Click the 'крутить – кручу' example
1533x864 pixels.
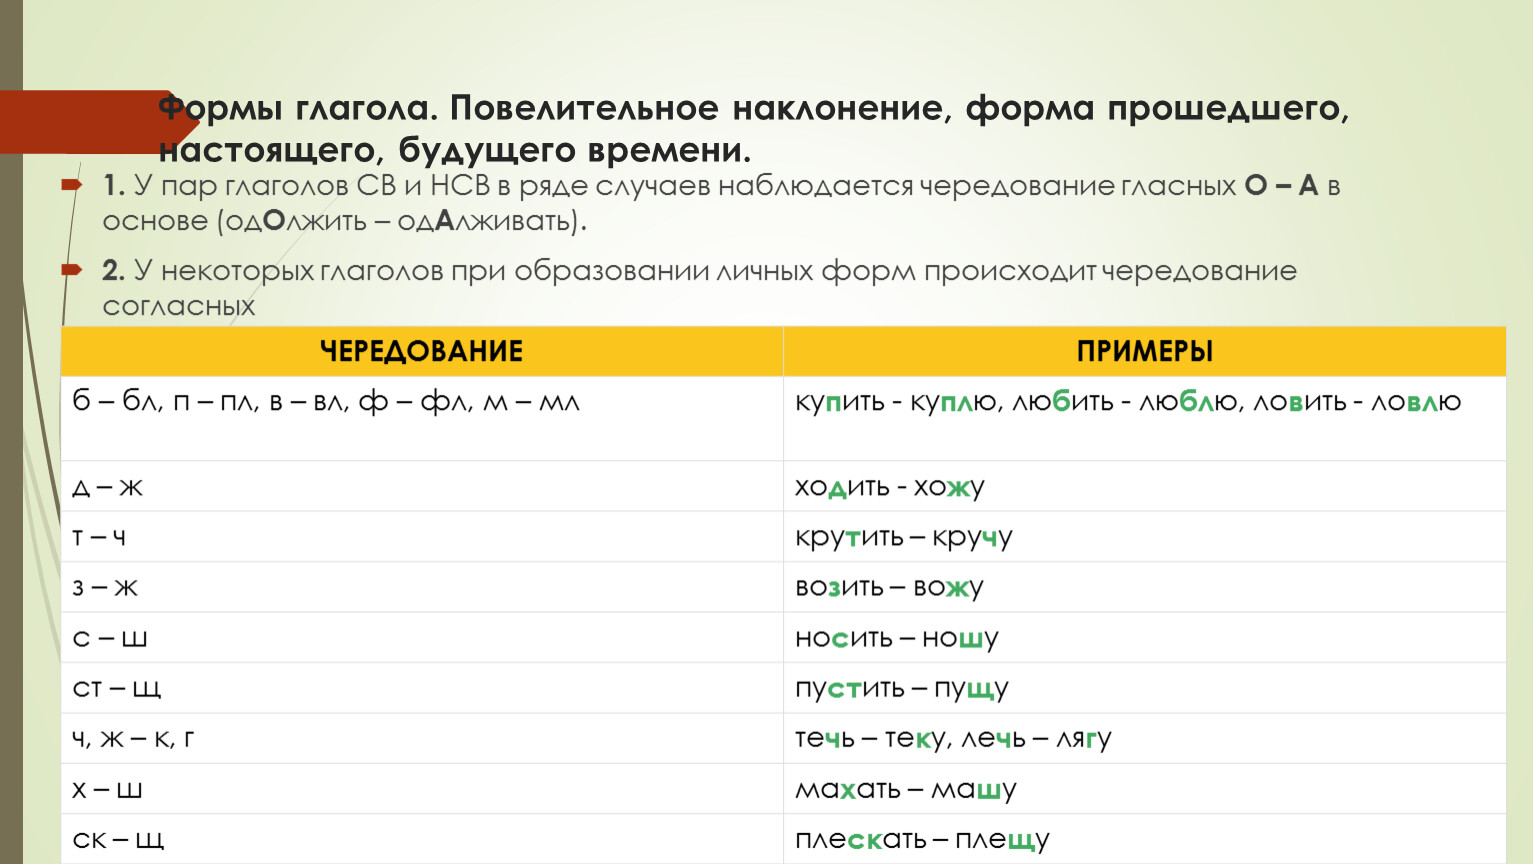coord(903,537)
